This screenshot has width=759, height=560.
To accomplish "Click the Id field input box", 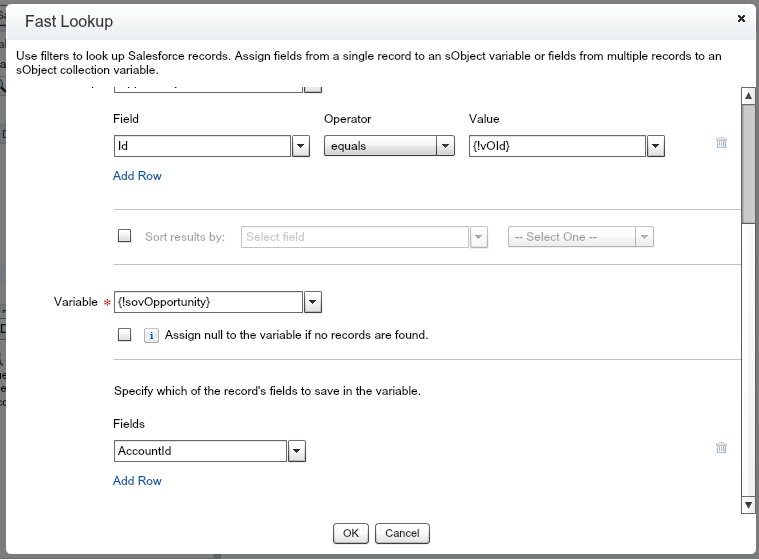I will [x=202, y=146].
